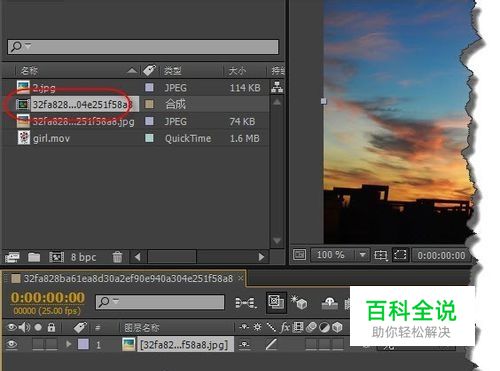Expand layer 1 properties triangle

[x=69, y=344]
